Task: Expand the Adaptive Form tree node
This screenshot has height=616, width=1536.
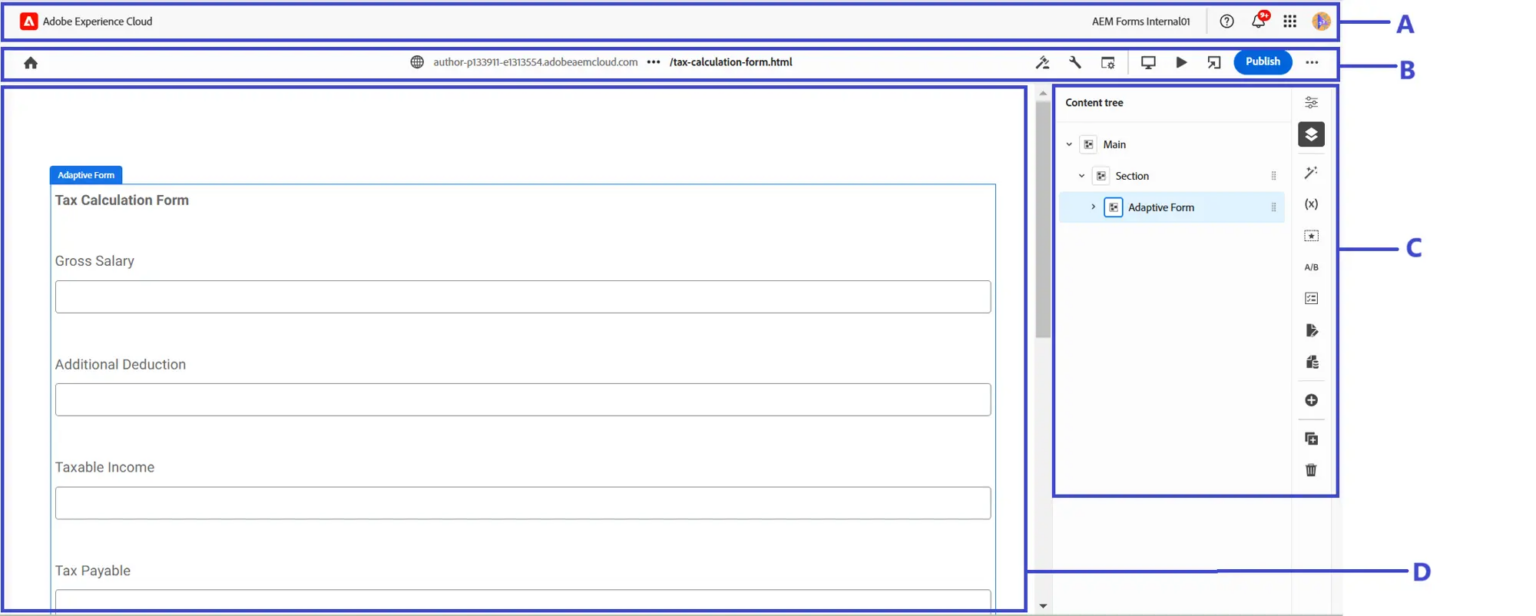Action: point(1091,207)
